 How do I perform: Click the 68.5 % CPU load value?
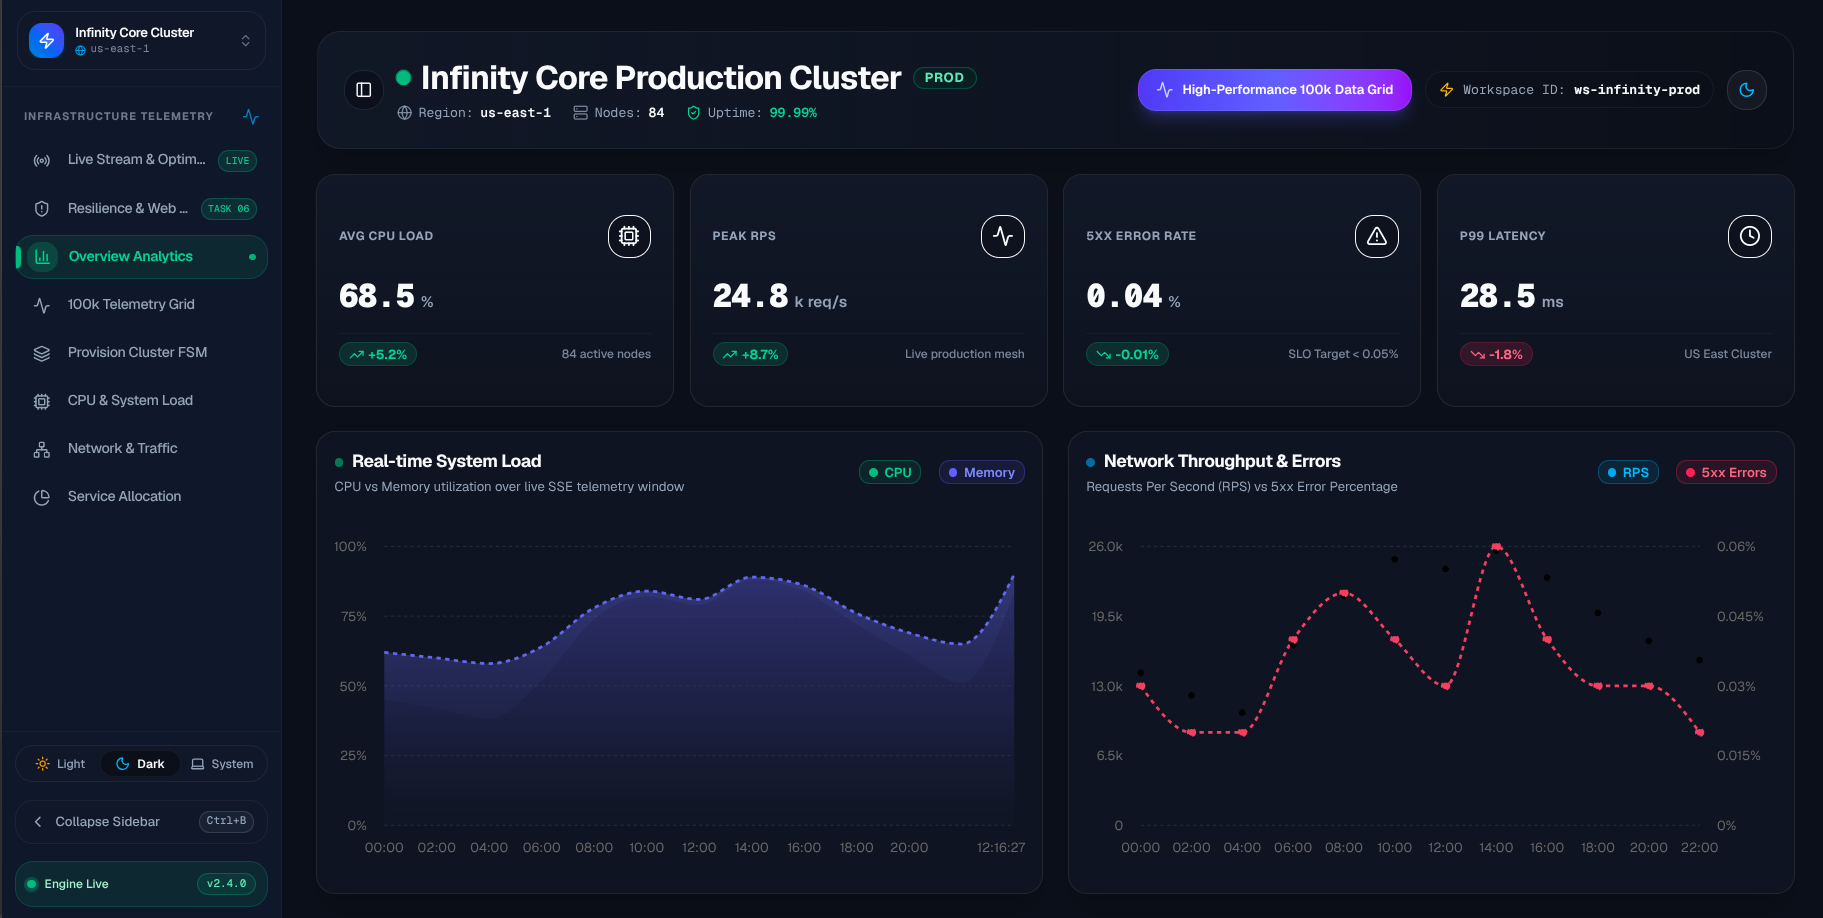point(386,297)
